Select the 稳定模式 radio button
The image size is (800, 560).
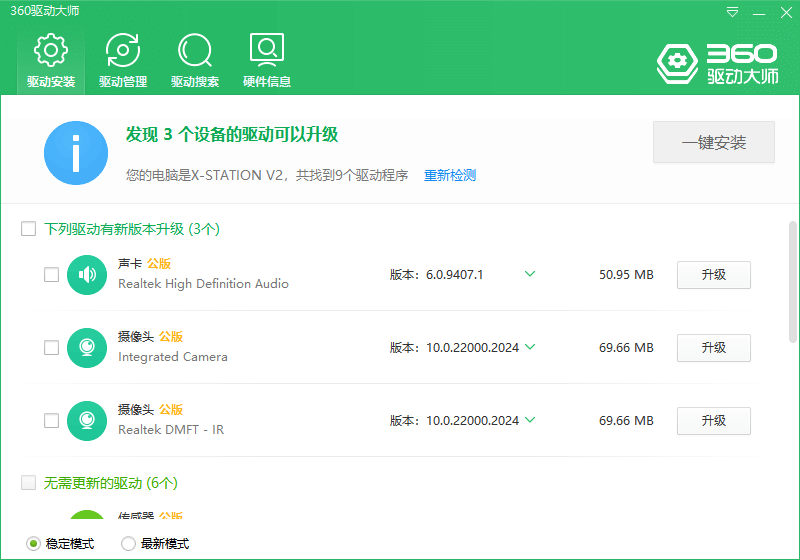click(x=33, y=544)
